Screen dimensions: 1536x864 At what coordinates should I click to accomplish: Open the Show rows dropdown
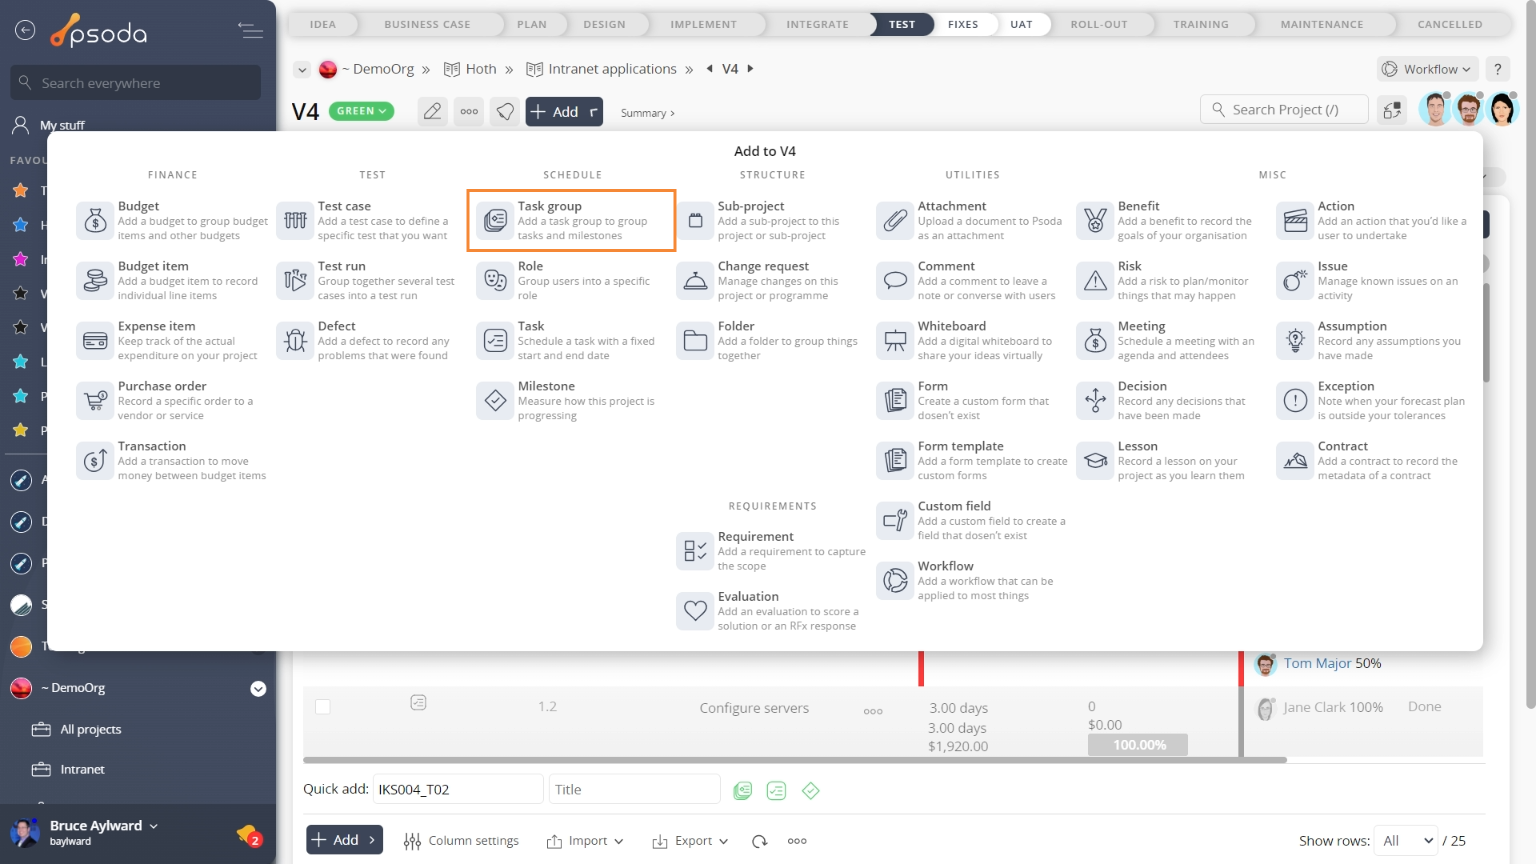pyautogui.click(x=1407, y=841)
